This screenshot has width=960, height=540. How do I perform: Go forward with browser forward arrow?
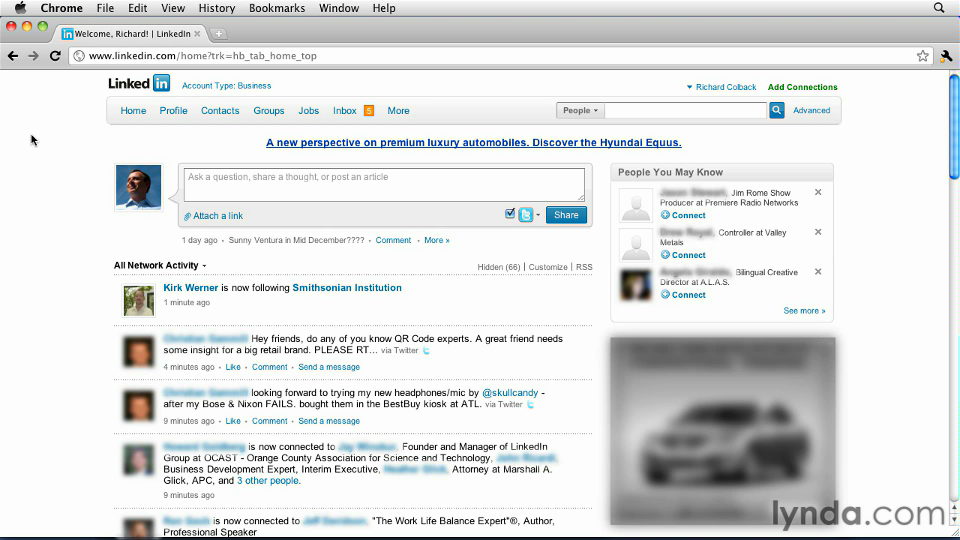click(34, 56)
